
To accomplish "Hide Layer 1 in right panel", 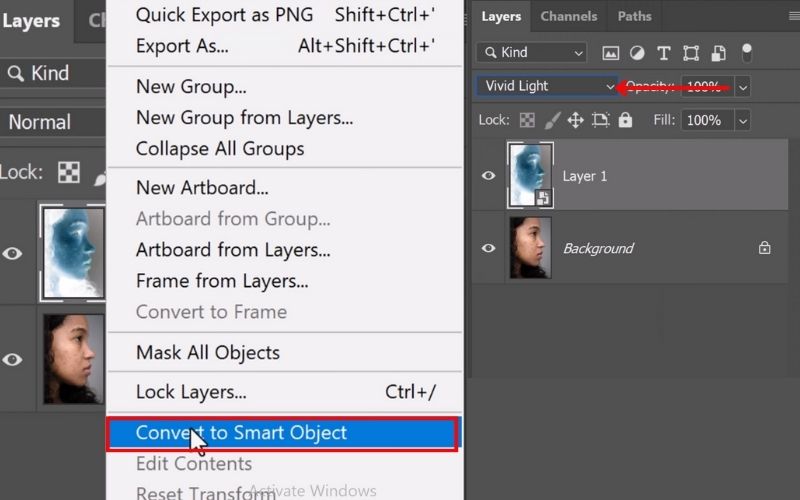I will (x=488, y=176).
